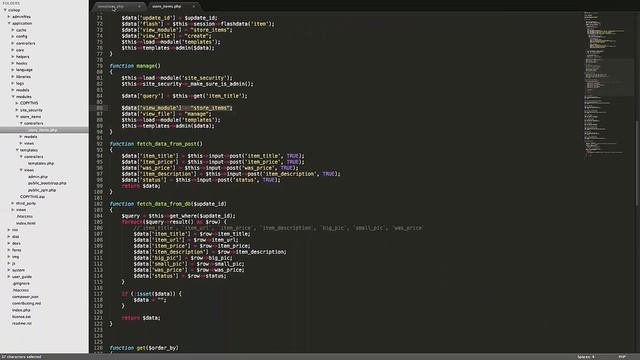
Task: Expand the system folder arrow
Action: (x=9, y=270)
